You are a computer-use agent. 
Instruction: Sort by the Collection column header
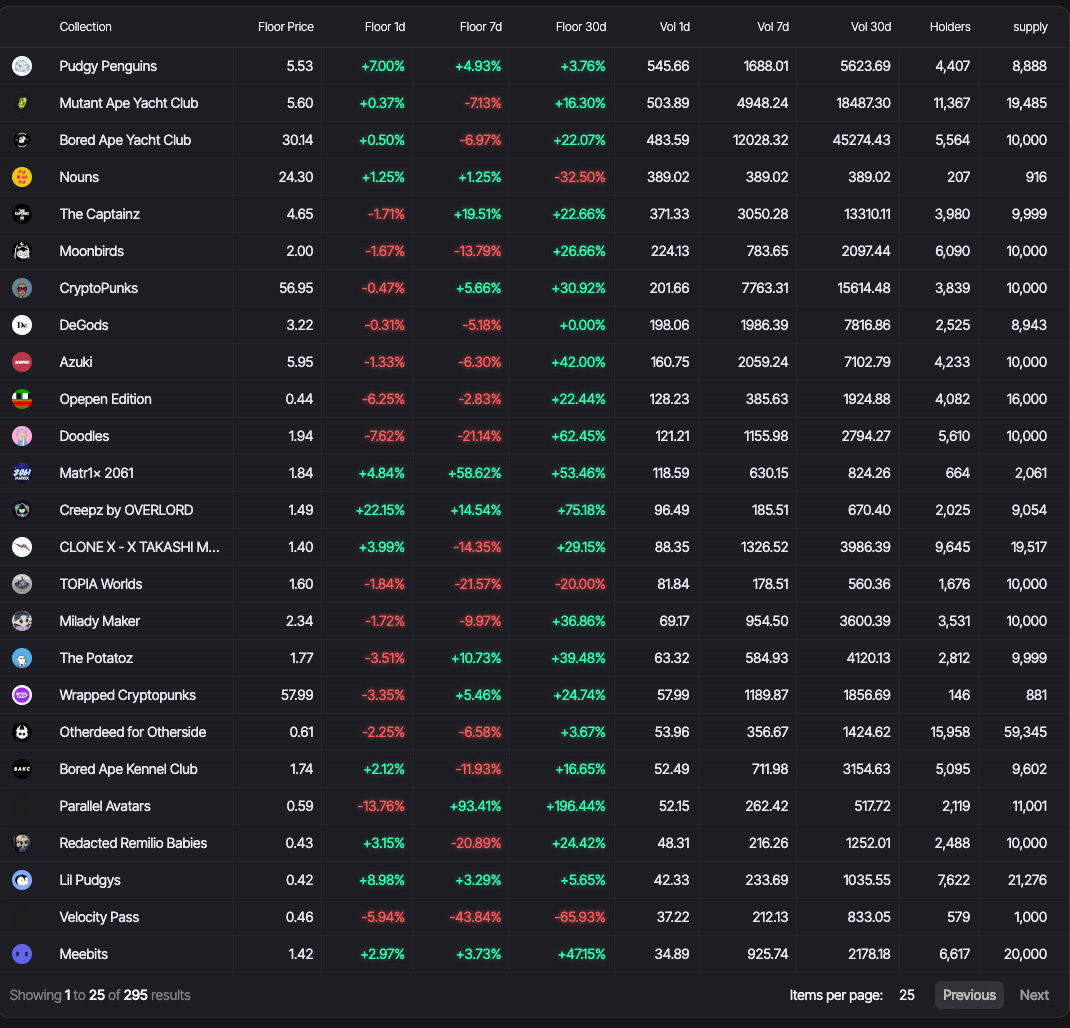coord(85,27)
